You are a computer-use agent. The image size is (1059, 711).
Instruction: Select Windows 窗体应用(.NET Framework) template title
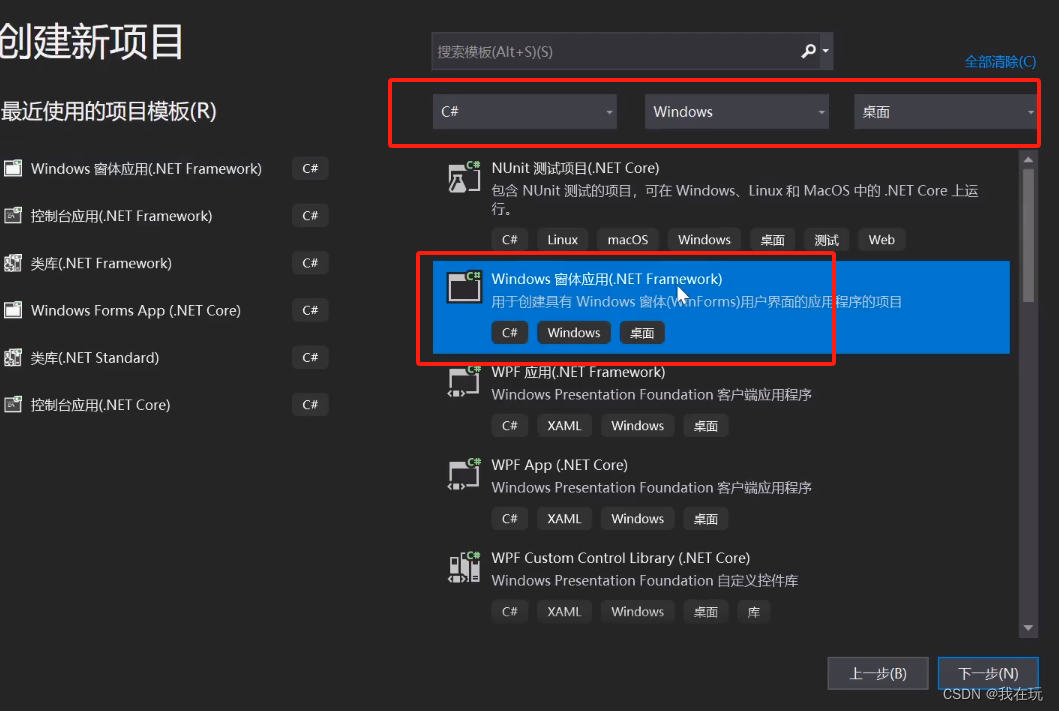pos(606,279)
